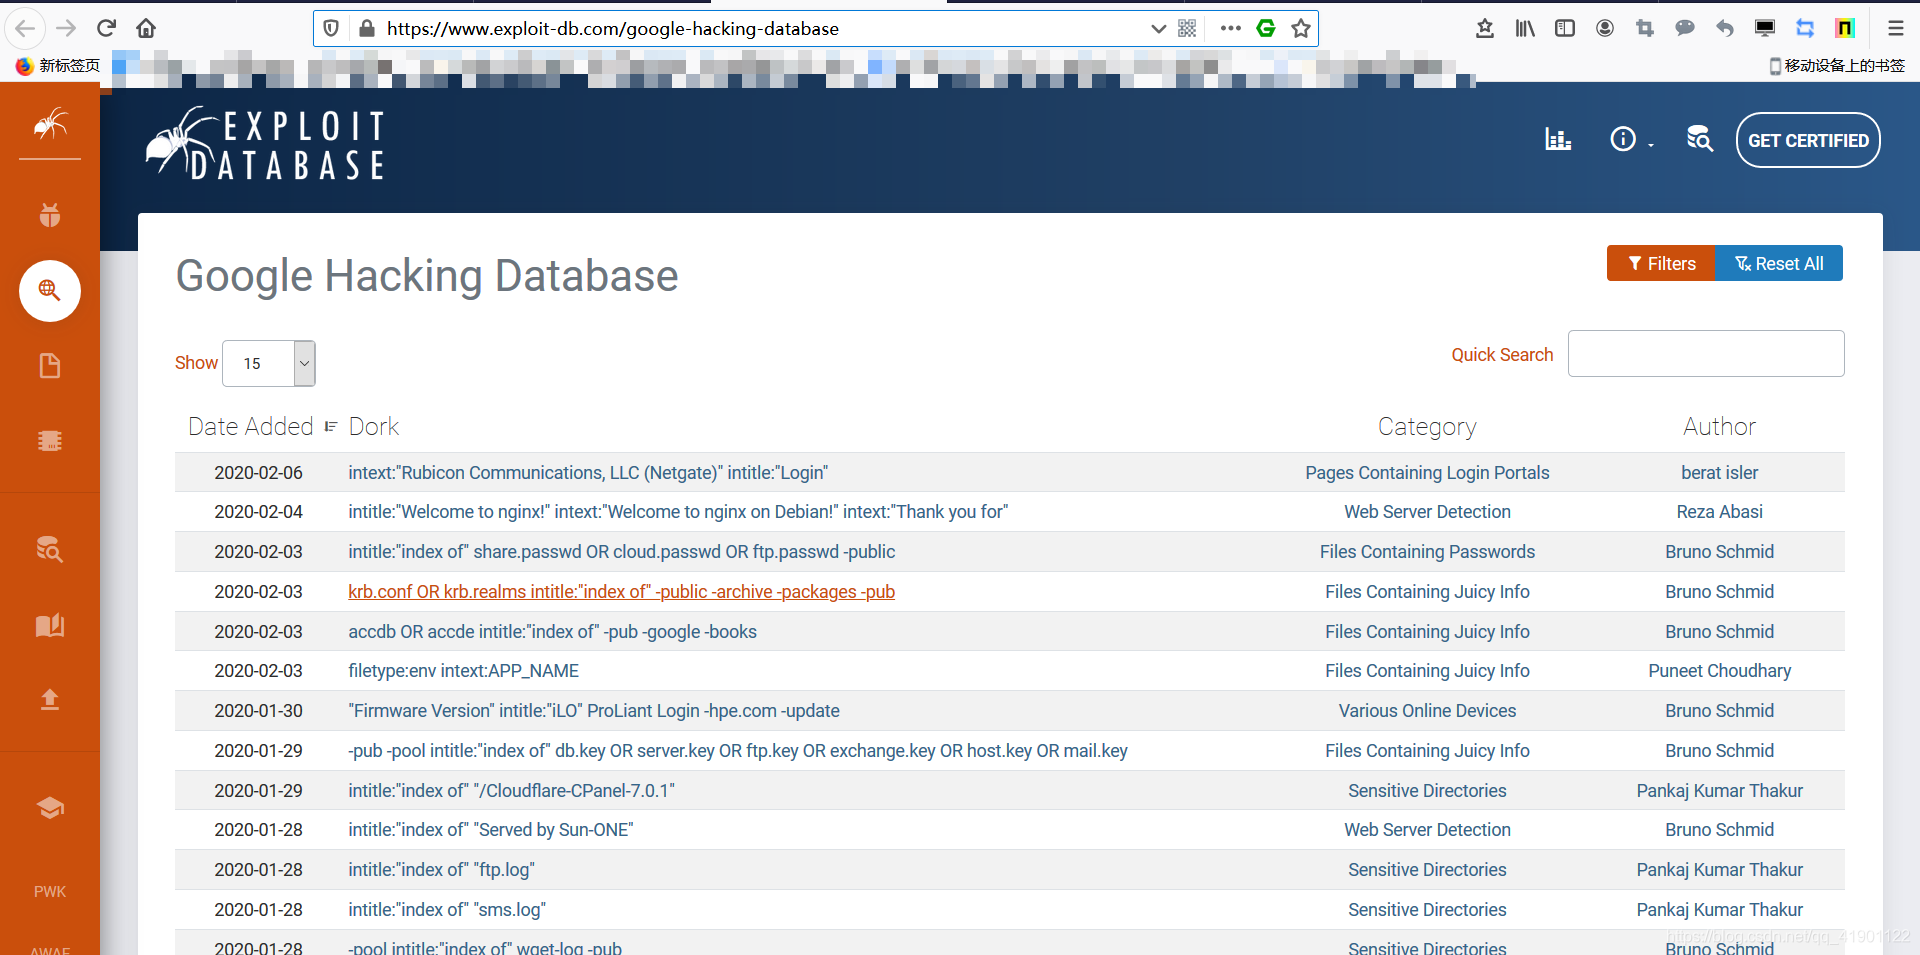
Task: Open the Welcome to nginx dork link
Action: (678, 512)
